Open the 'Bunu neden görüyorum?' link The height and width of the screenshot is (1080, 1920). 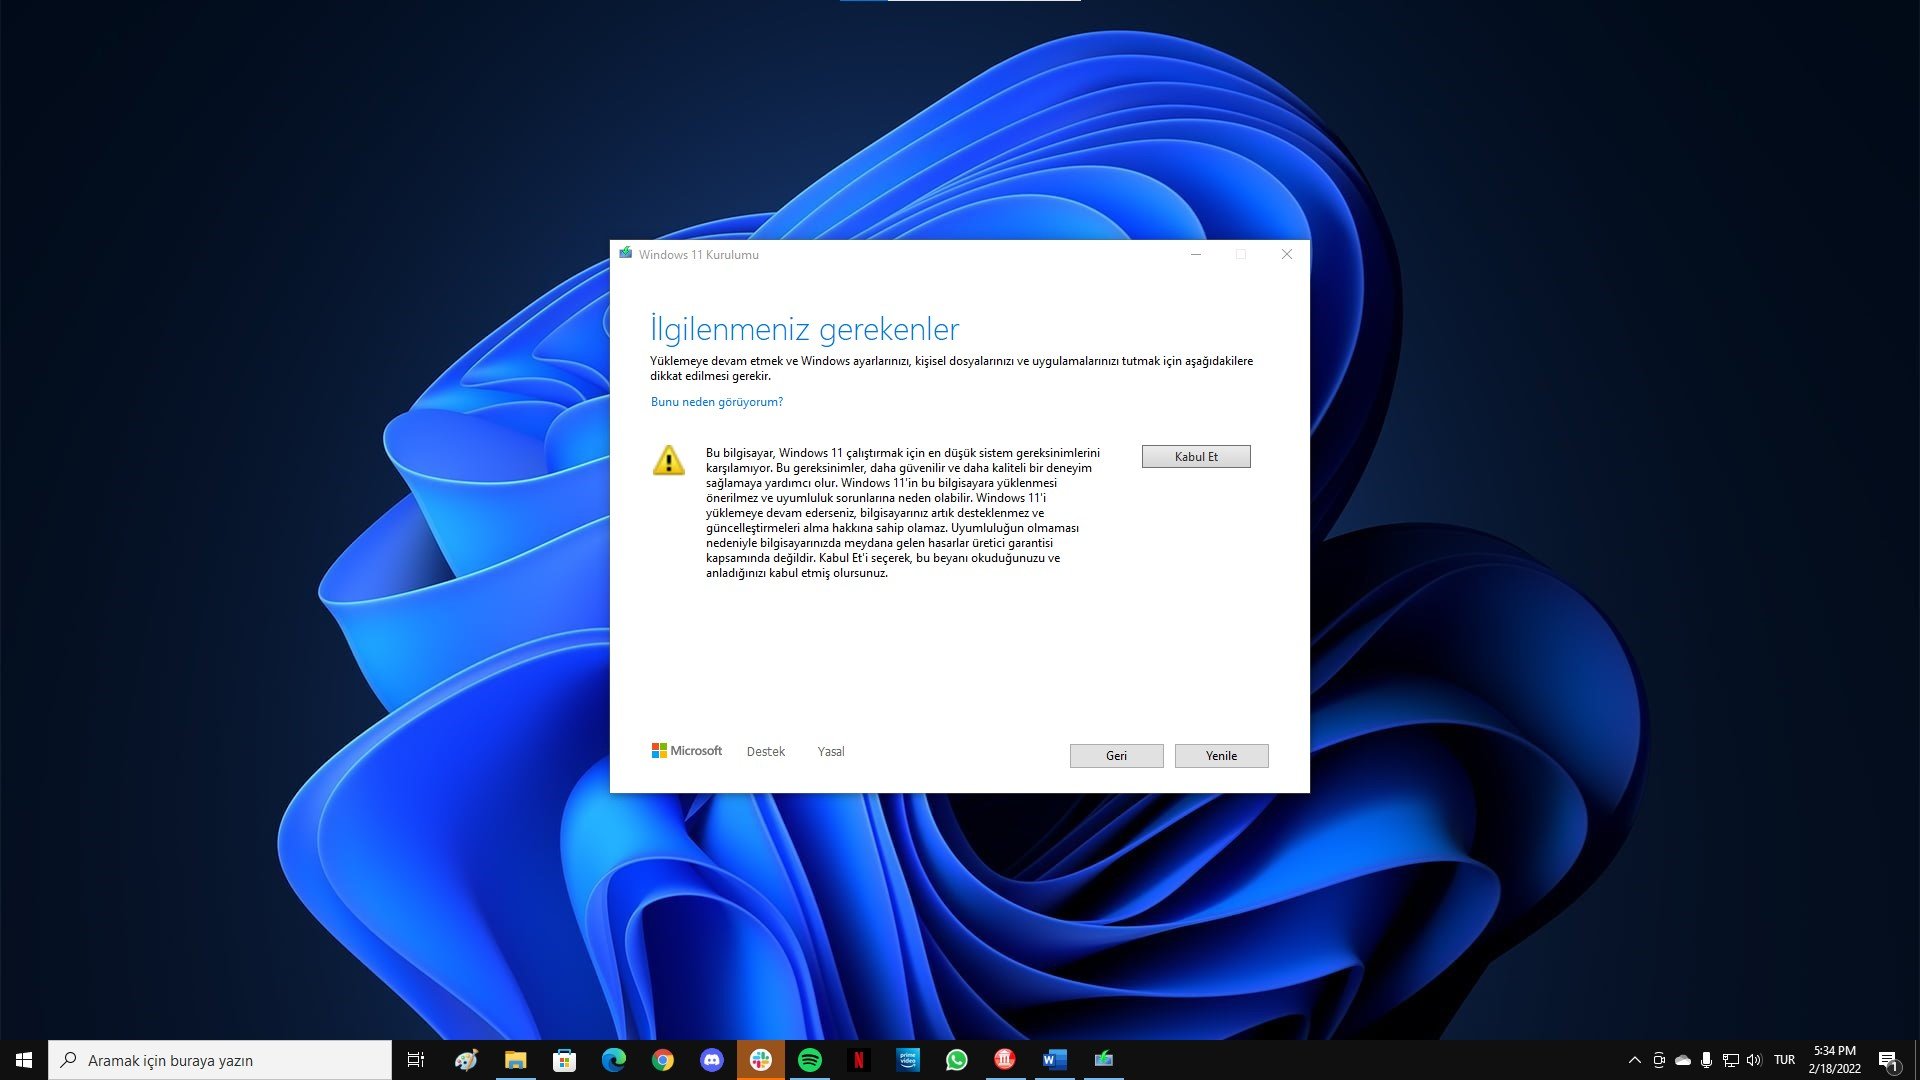click(716, 401)
